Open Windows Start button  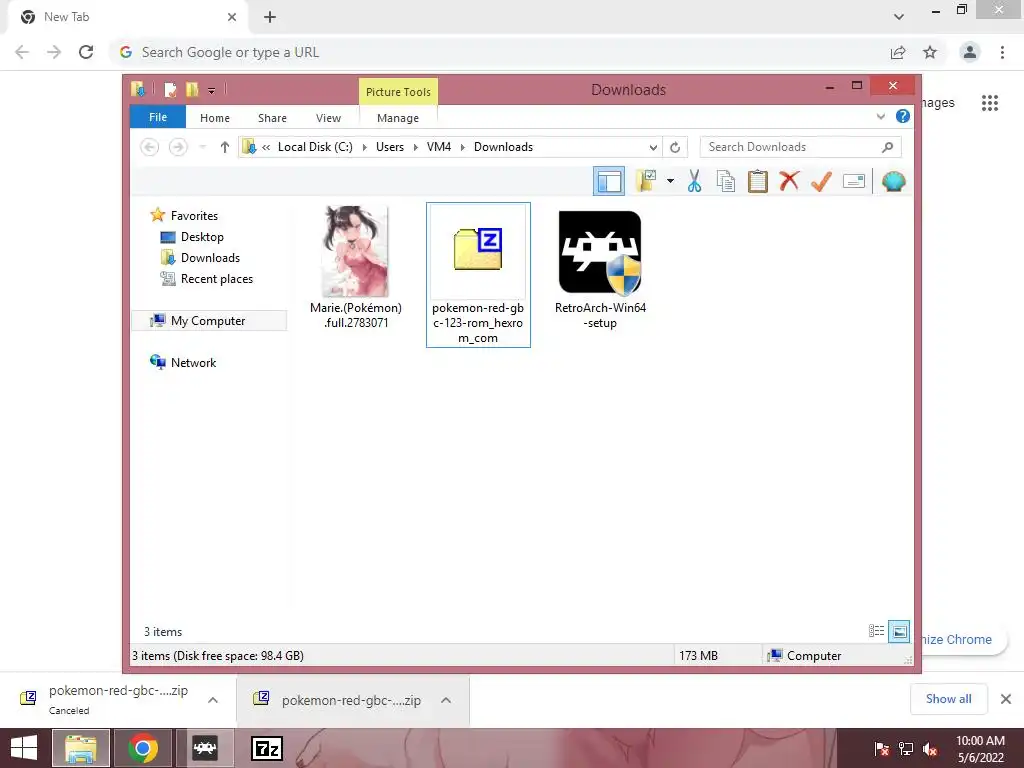tap(24, 748)
